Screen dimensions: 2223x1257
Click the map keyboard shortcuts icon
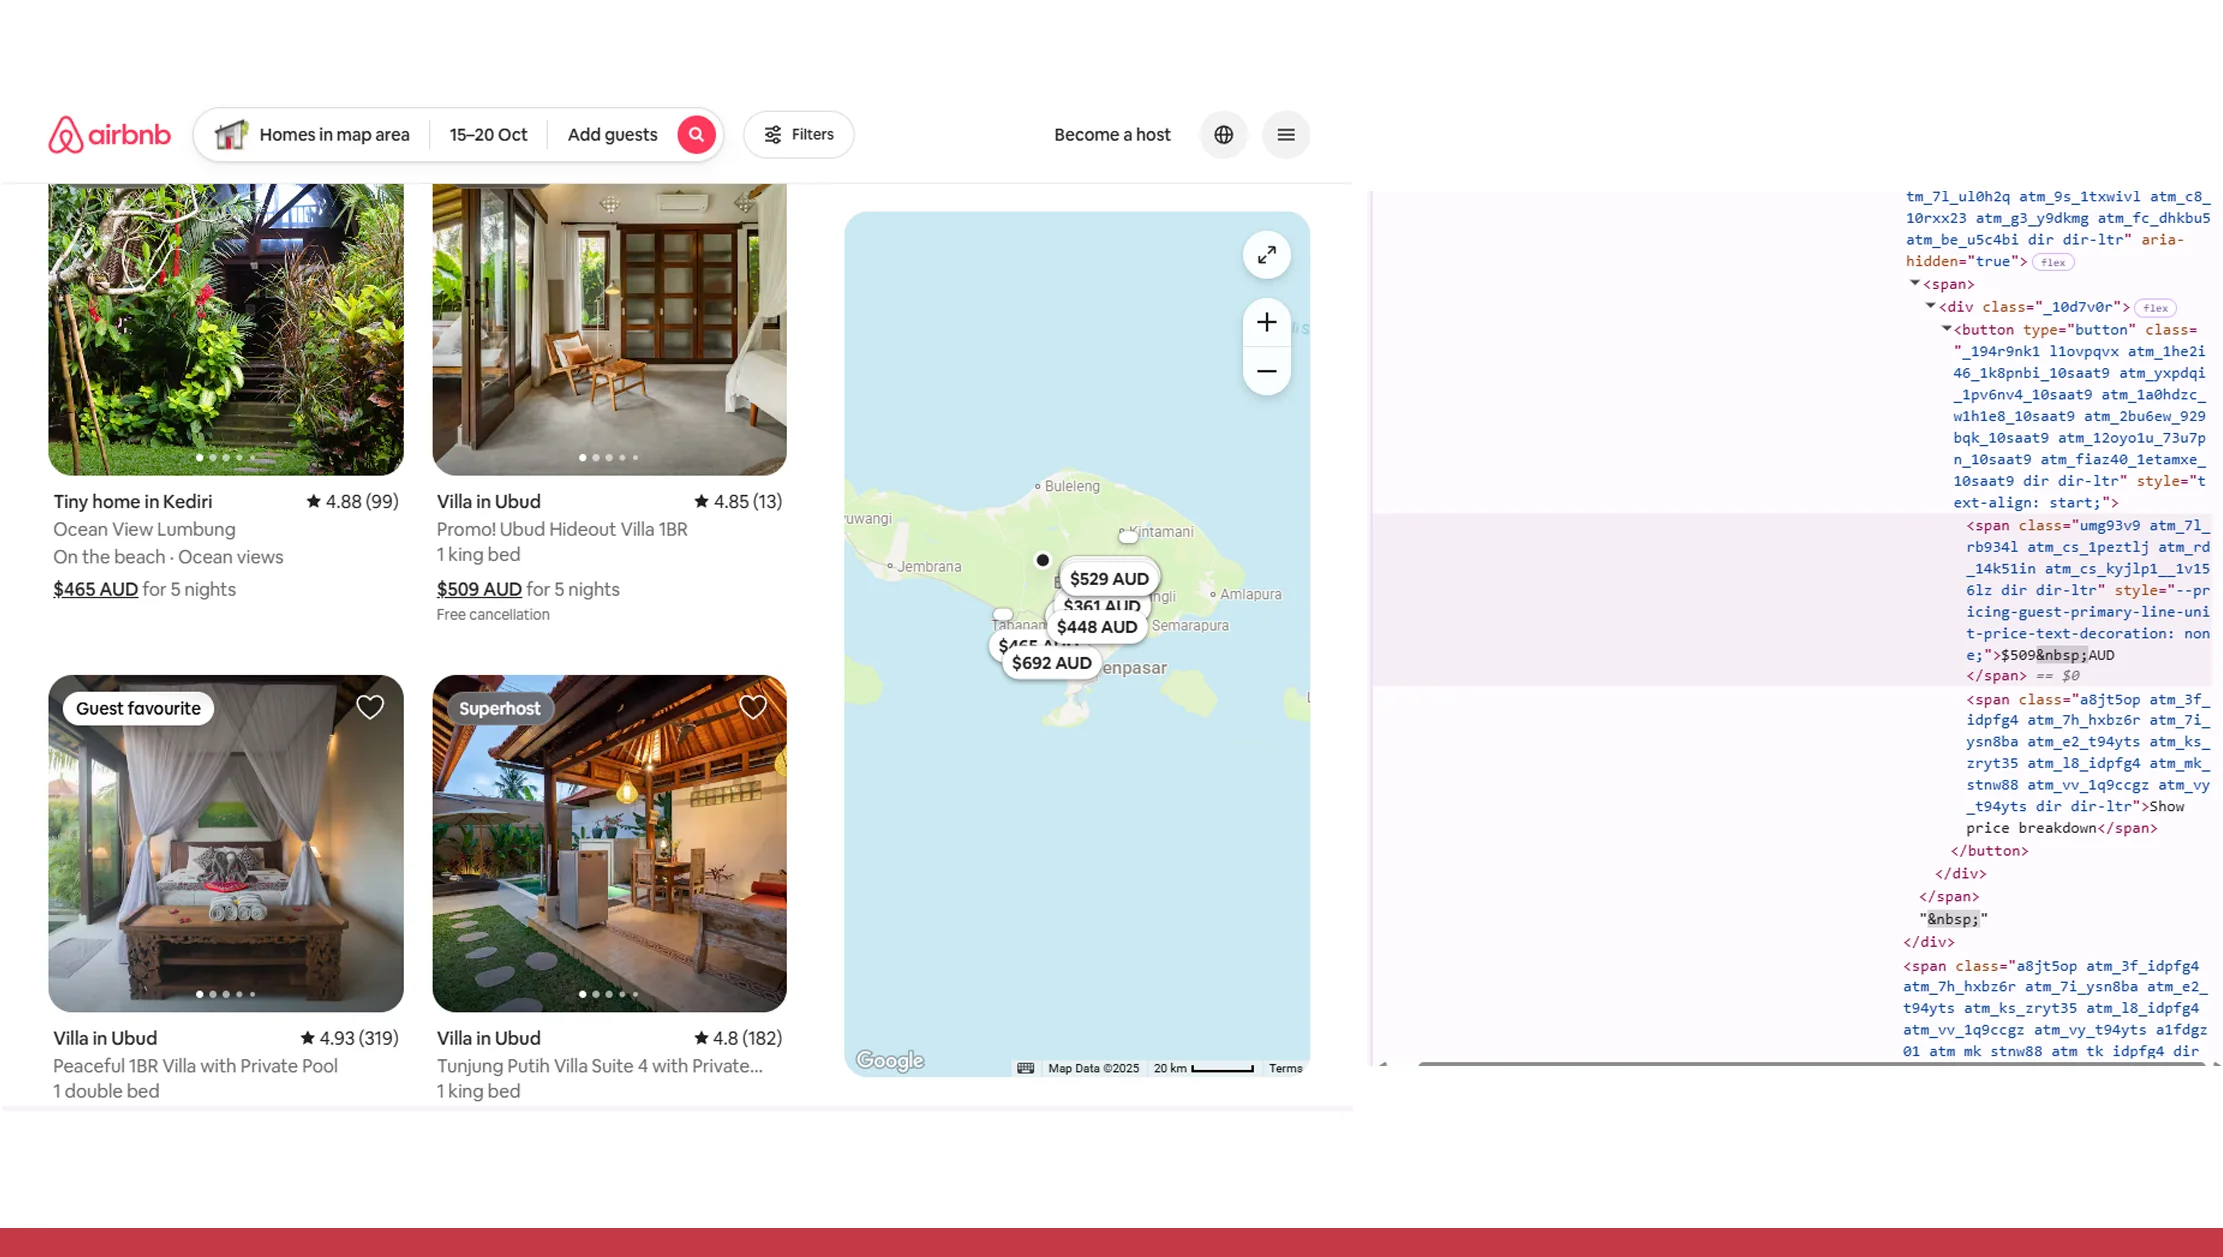click(x=1025, y=1068)
